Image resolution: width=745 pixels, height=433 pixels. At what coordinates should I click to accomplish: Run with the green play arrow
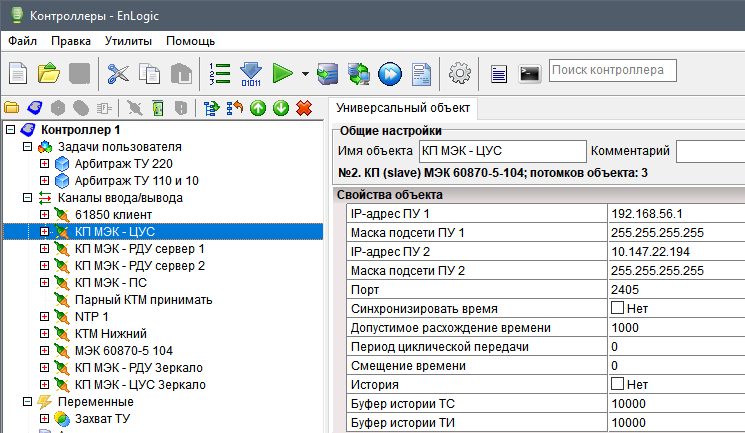[283, 74]
